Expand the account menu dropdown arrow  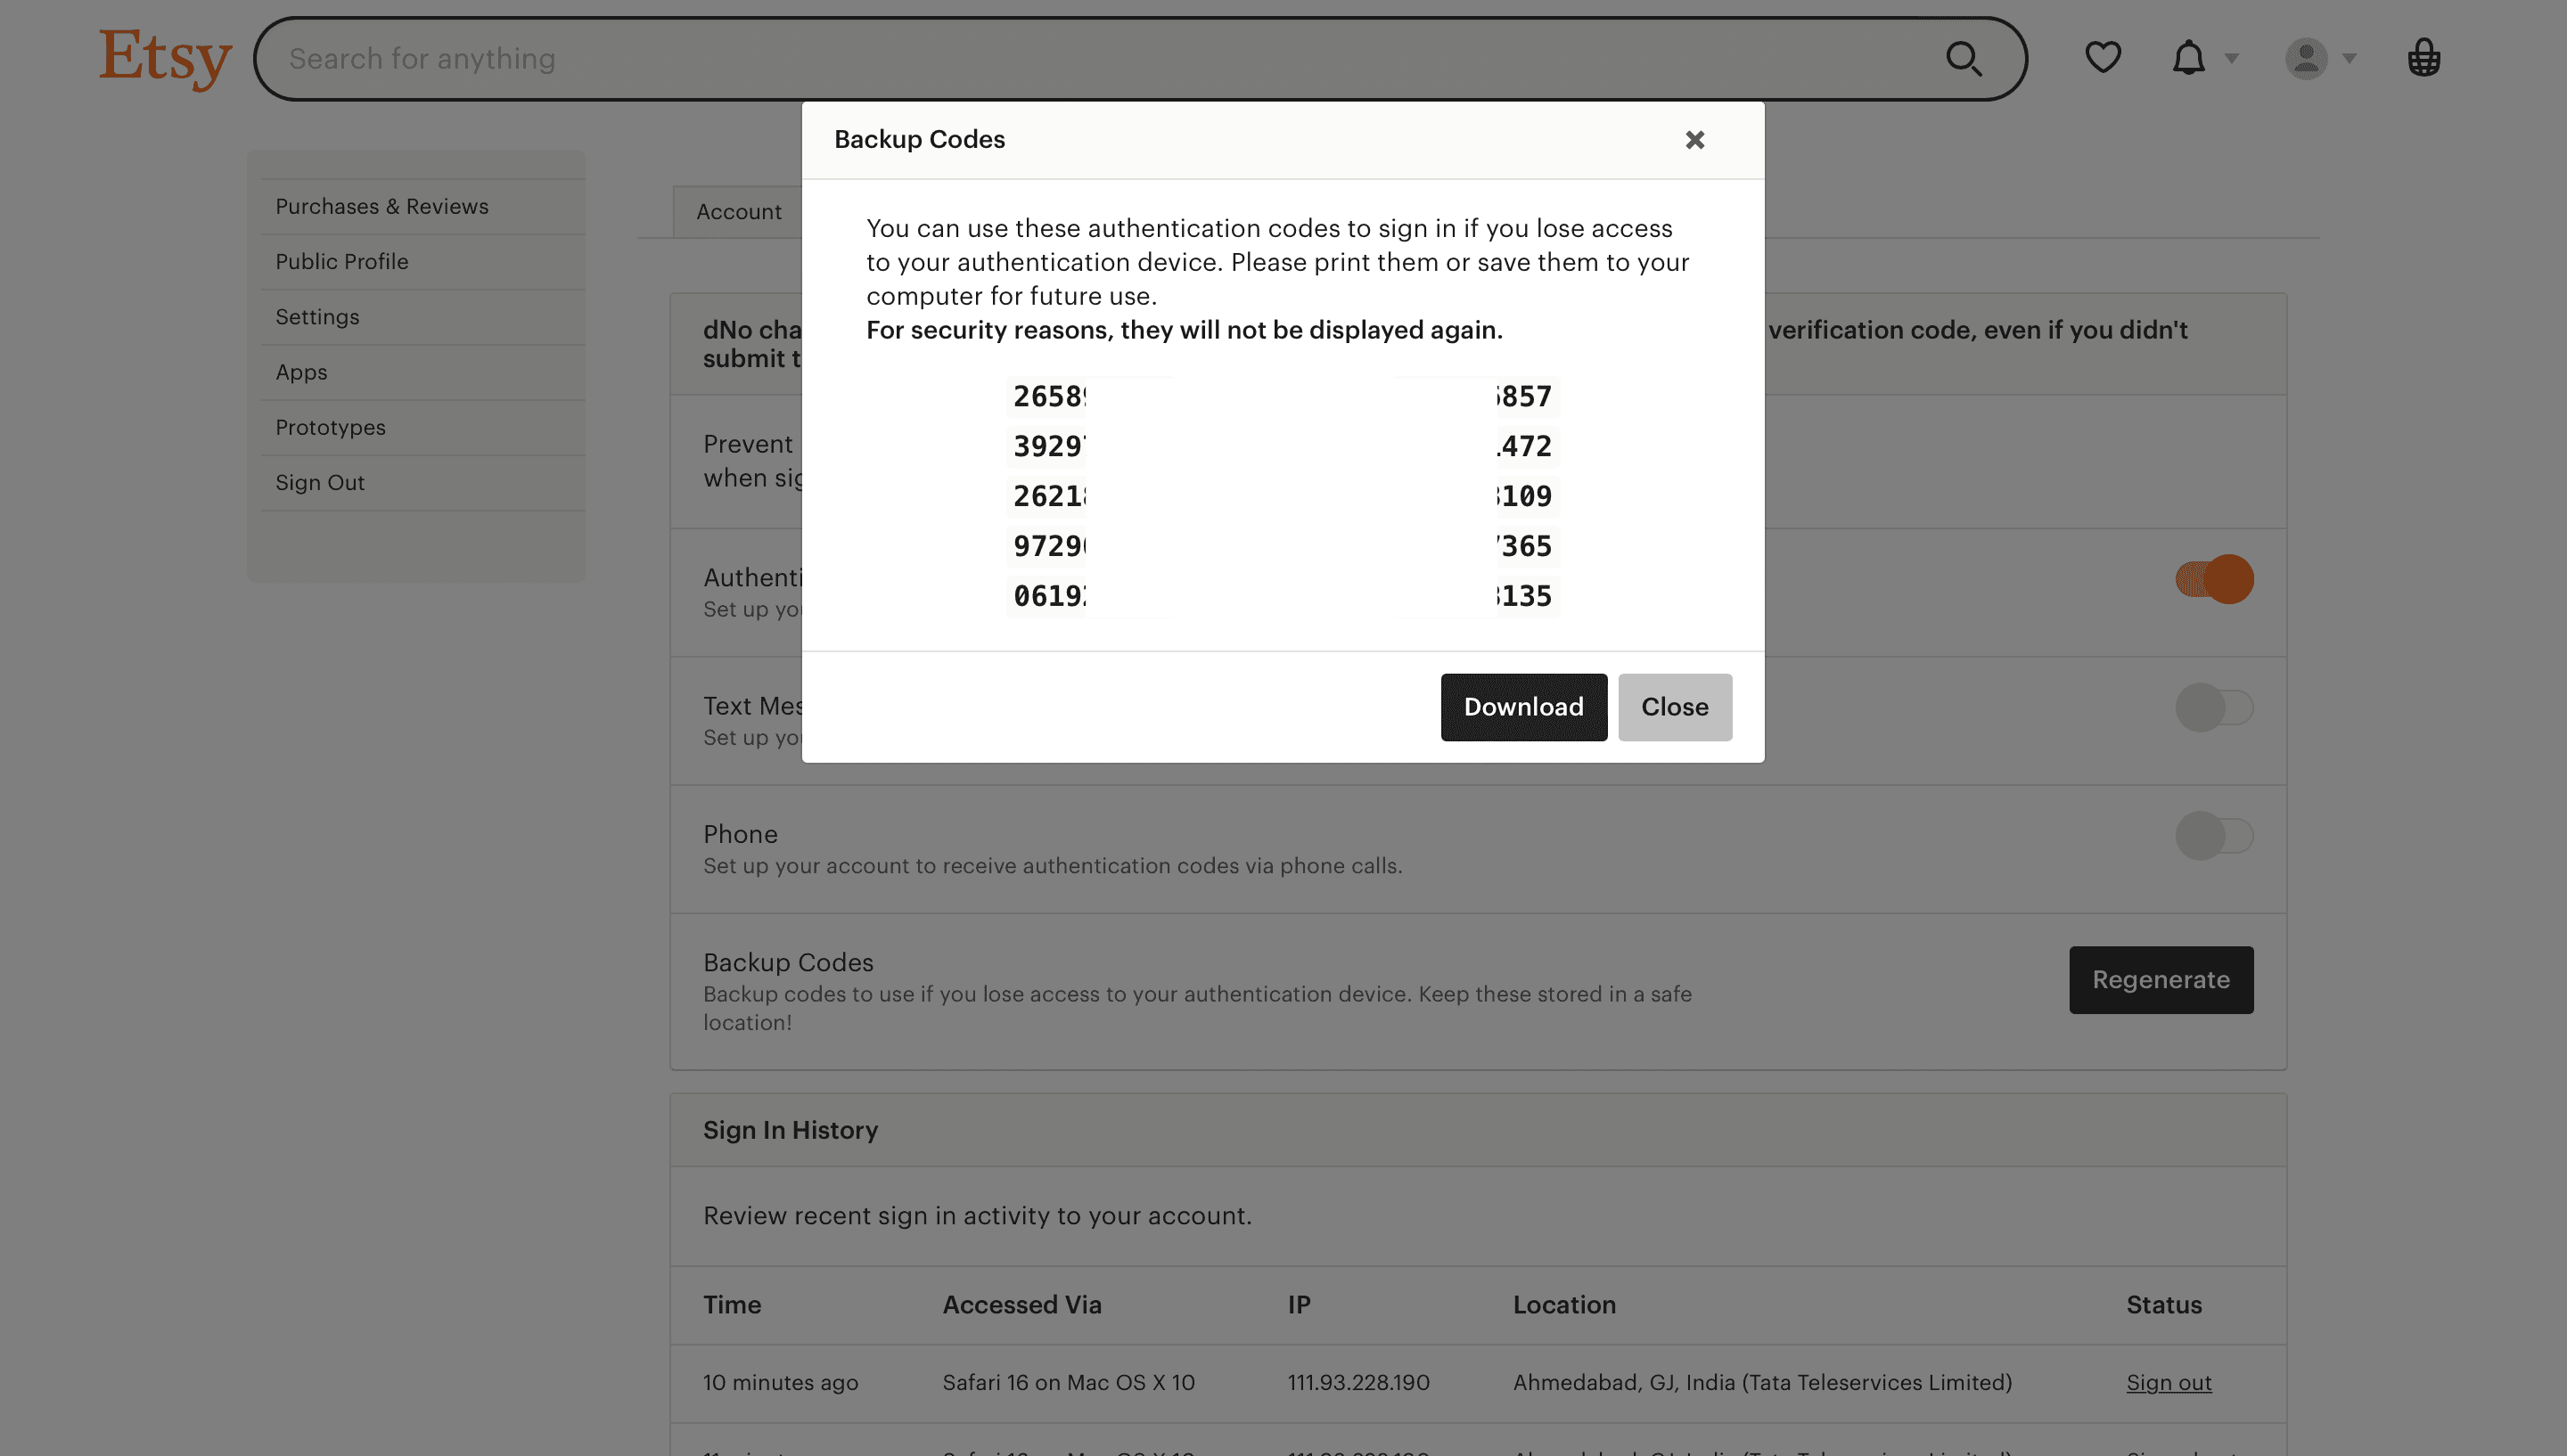coord(2349,59)
